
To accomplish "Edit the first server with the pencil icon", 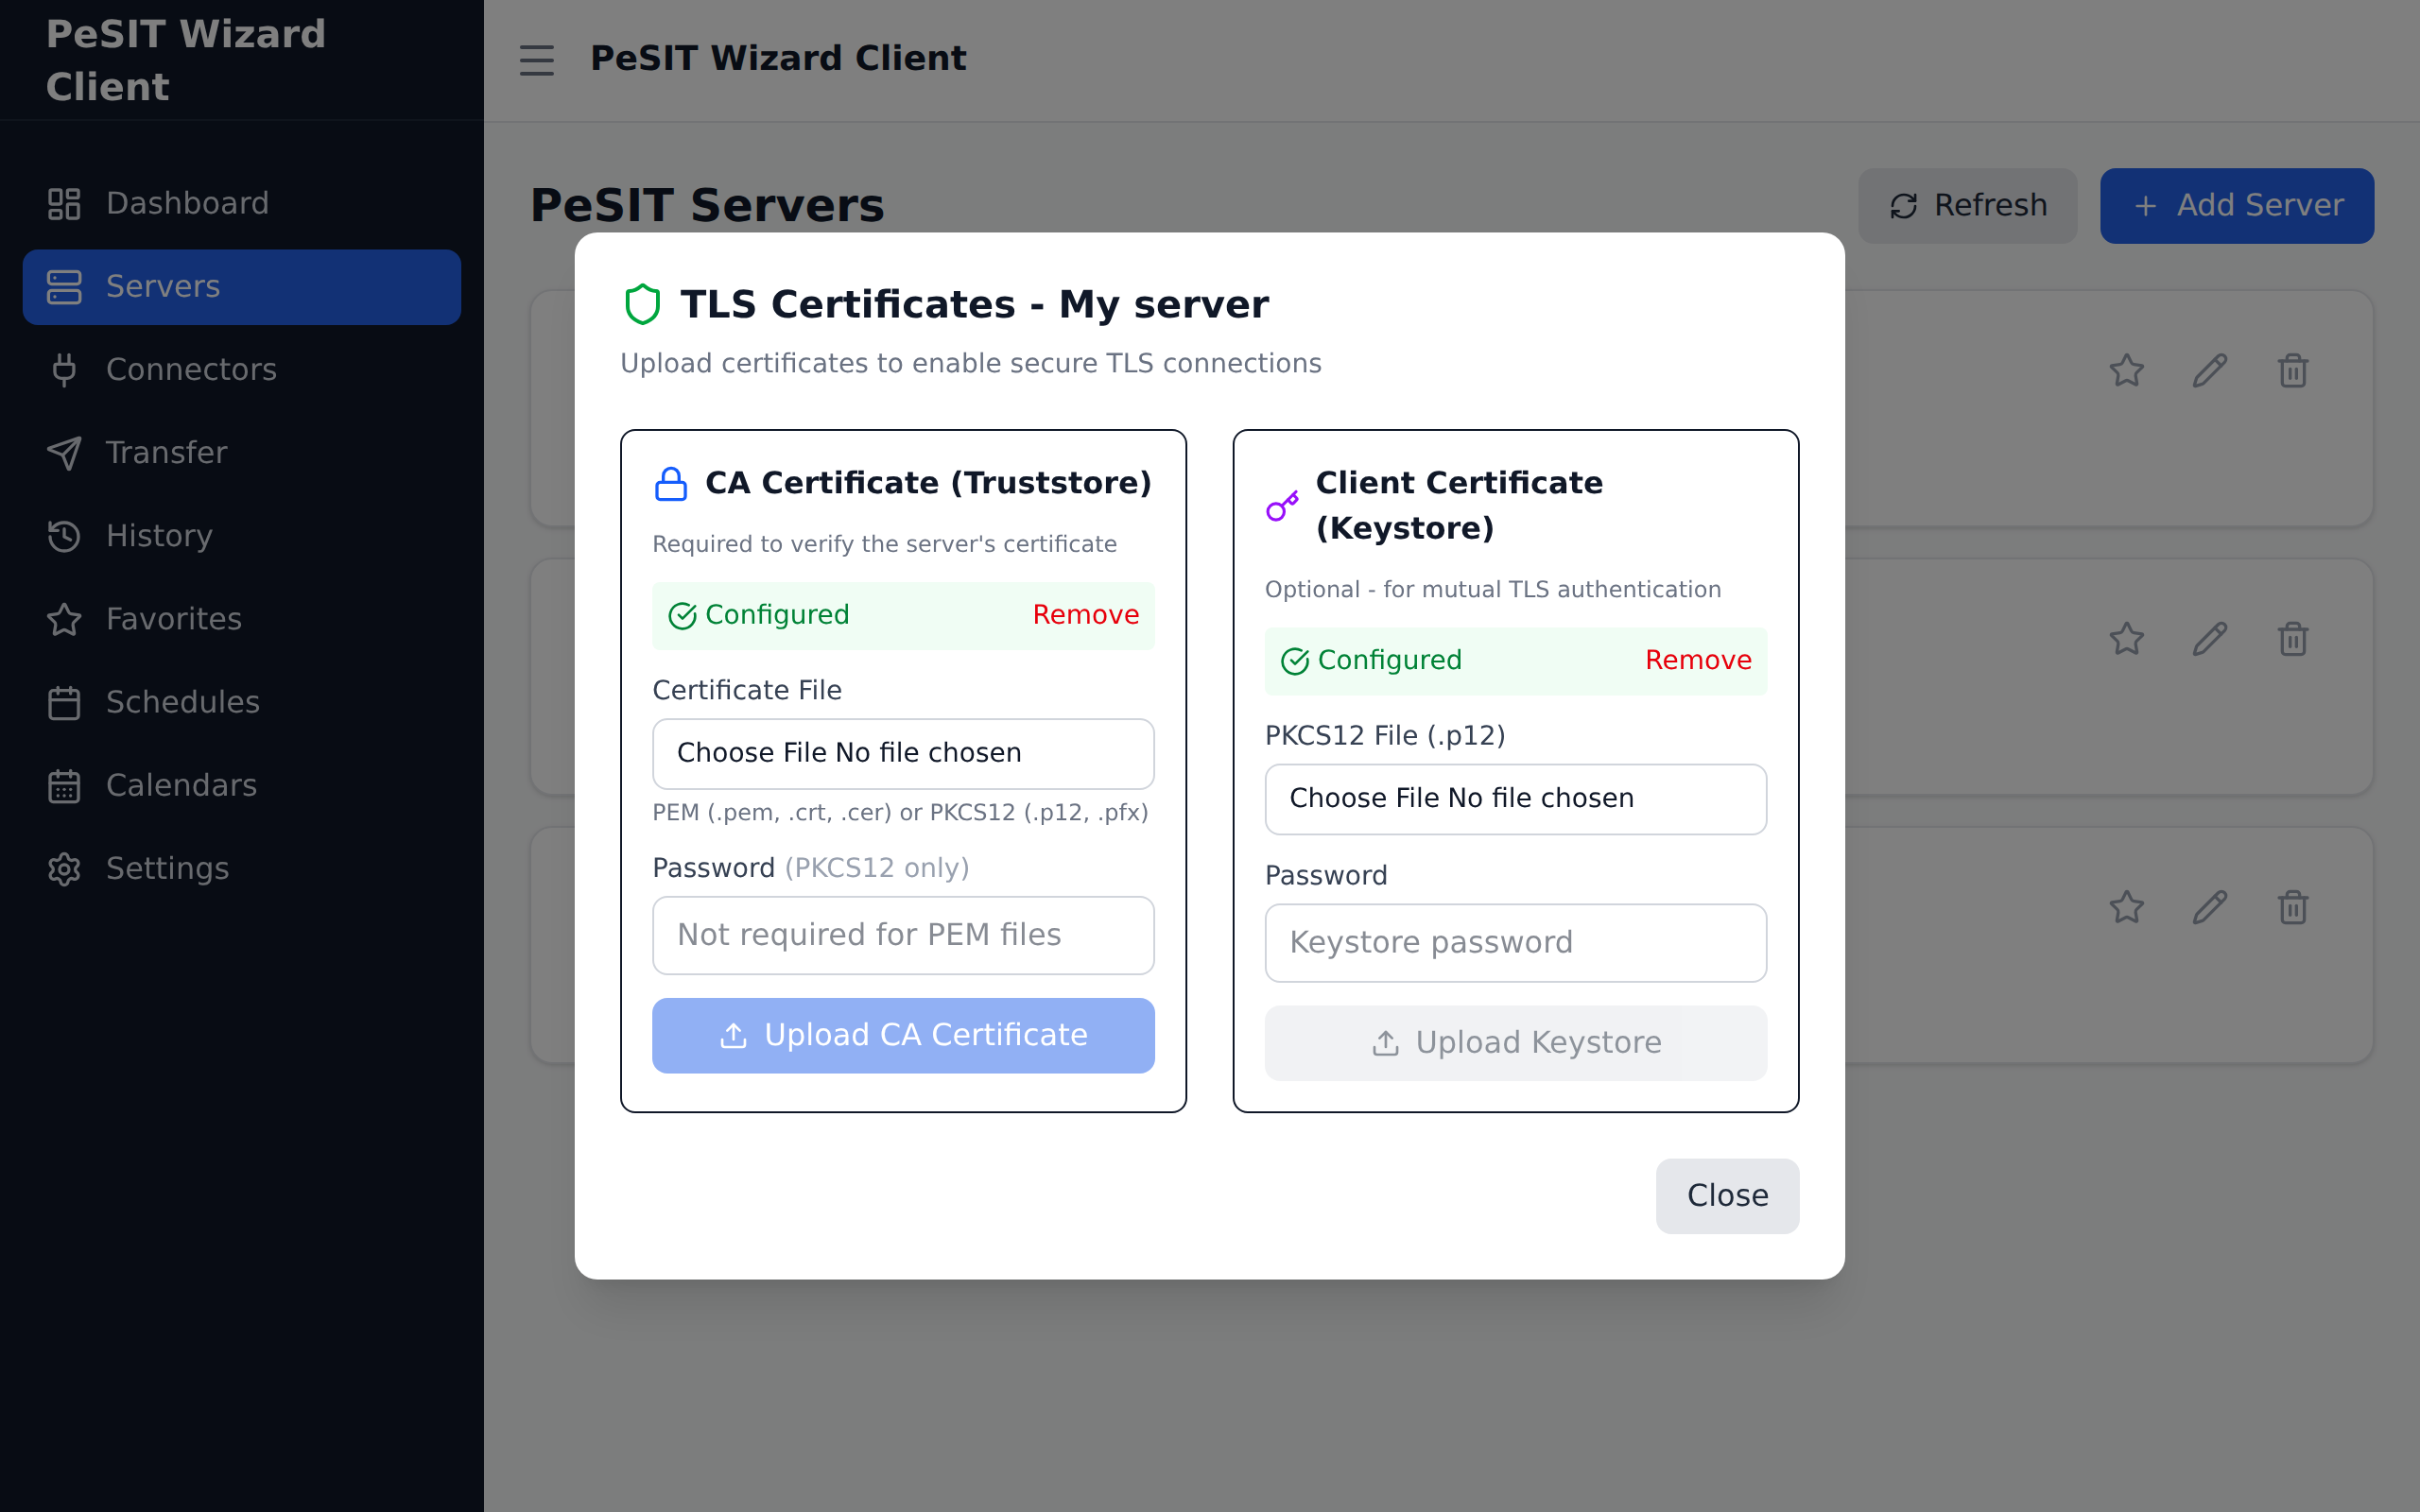I will (x=2210, y=370).
